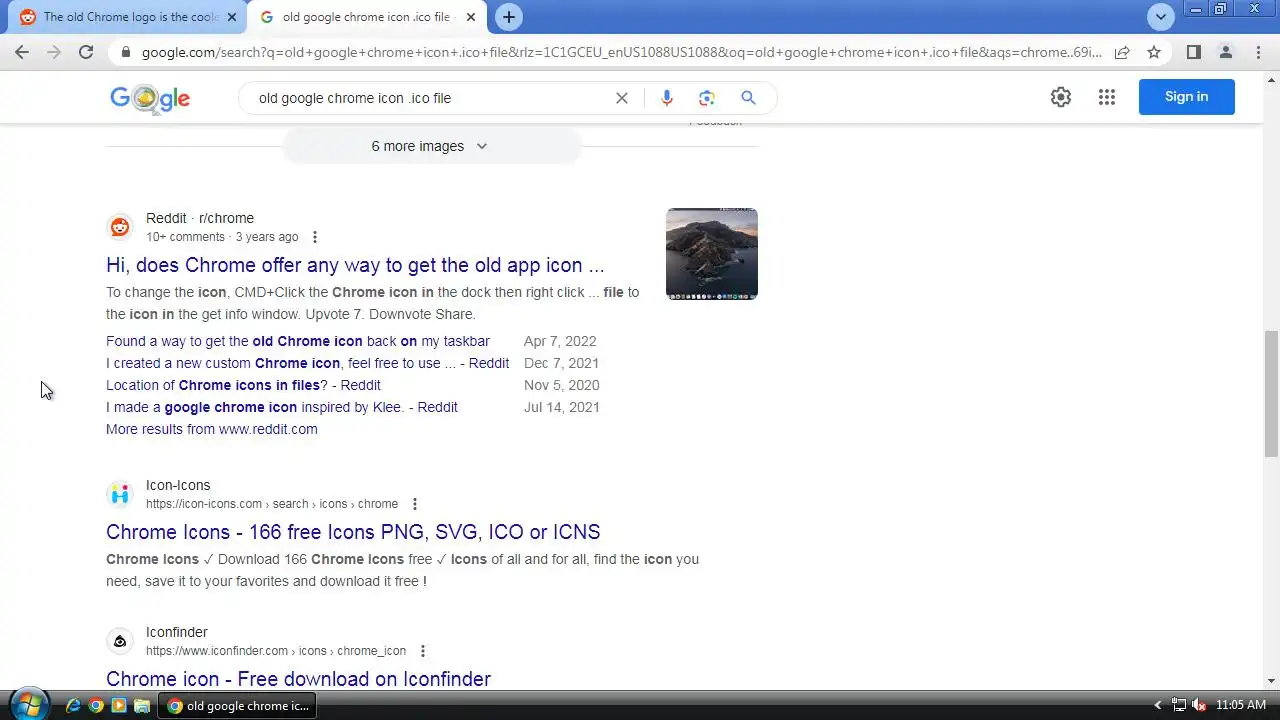The image size is (1280, 720).
Task: Click the lock icon in address bar
Action: (125, 52)
